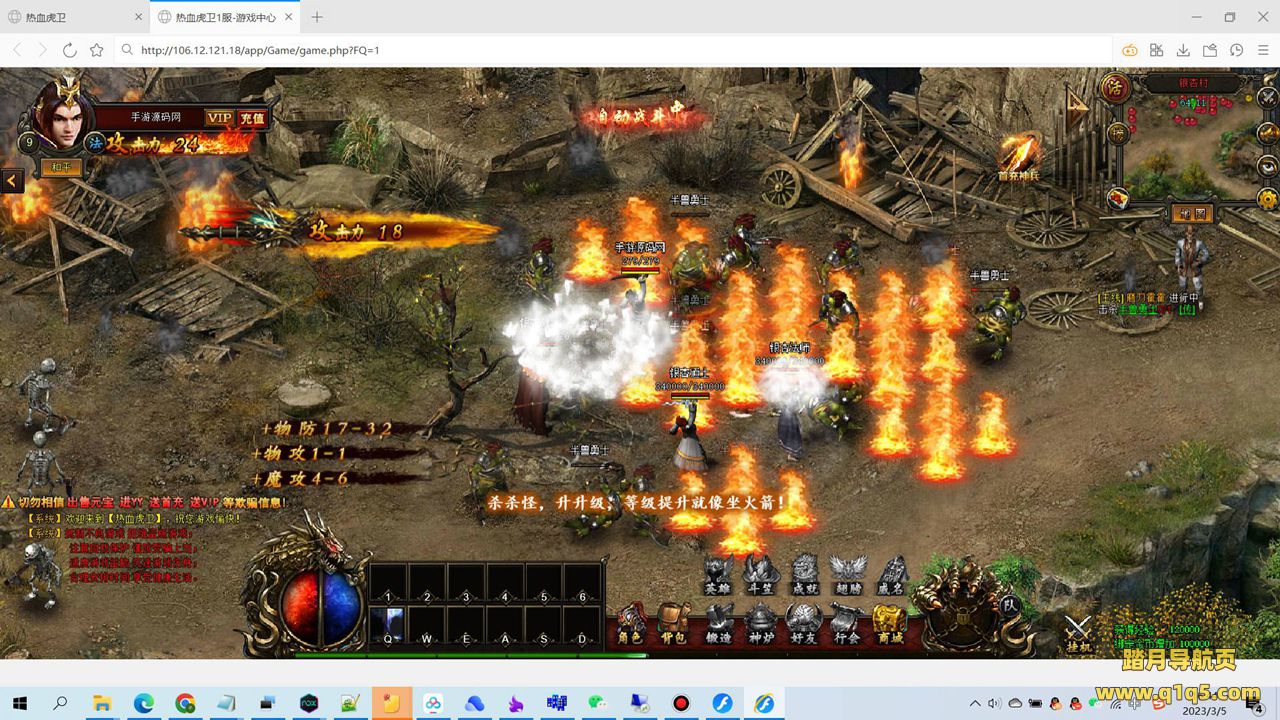
Task: Open the 好友 friends icon
Action: (804, 622)
